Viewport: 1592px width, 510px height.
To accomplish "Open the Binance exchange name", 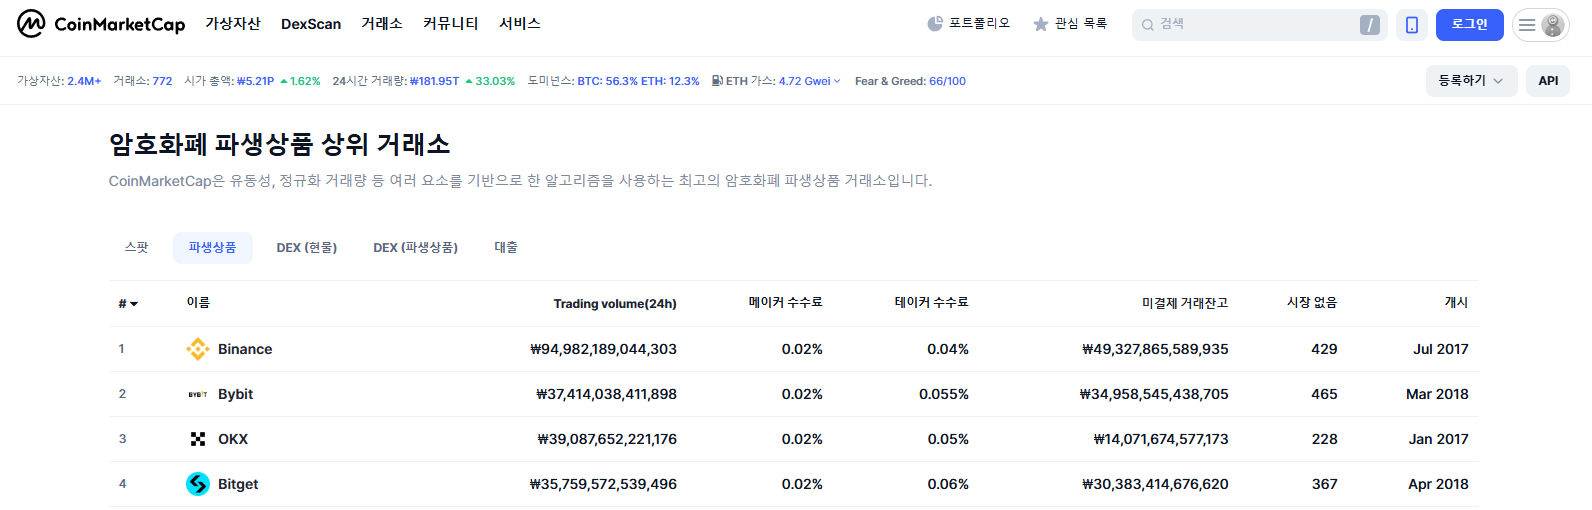I will pyautogui.click(x=245, y=349).
